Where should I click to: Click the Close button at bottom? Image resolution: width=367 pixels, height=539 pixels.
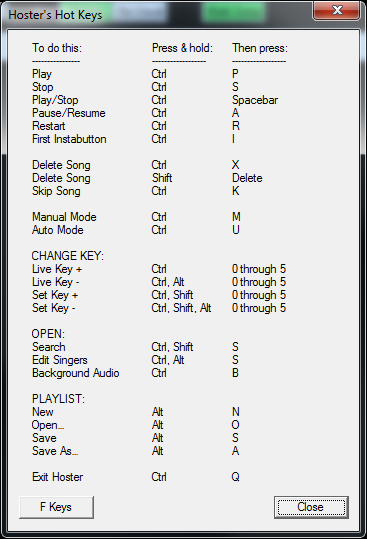coord(311,507)
